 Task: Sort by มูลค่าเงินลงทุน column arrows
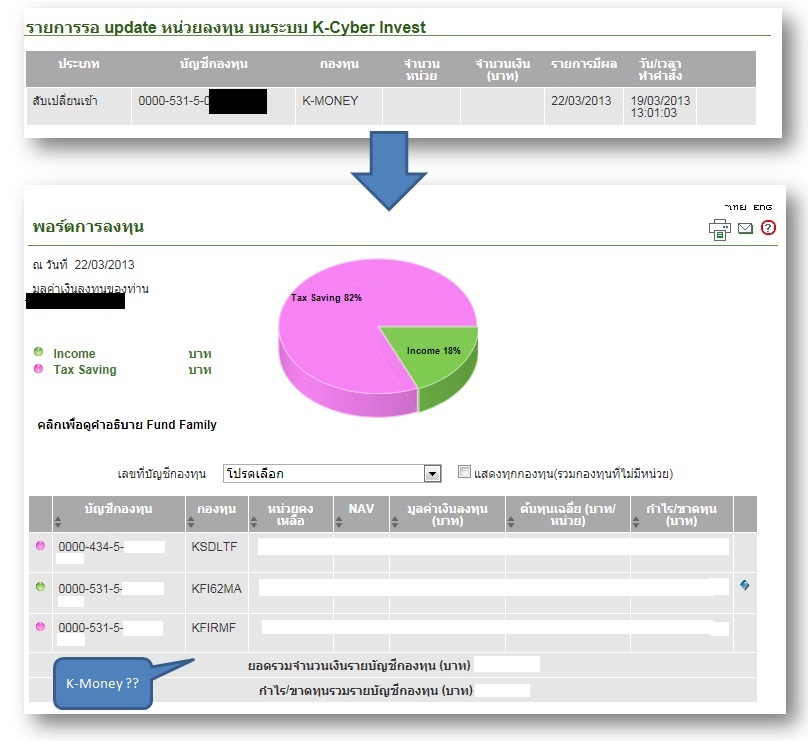tap(395, 522)
